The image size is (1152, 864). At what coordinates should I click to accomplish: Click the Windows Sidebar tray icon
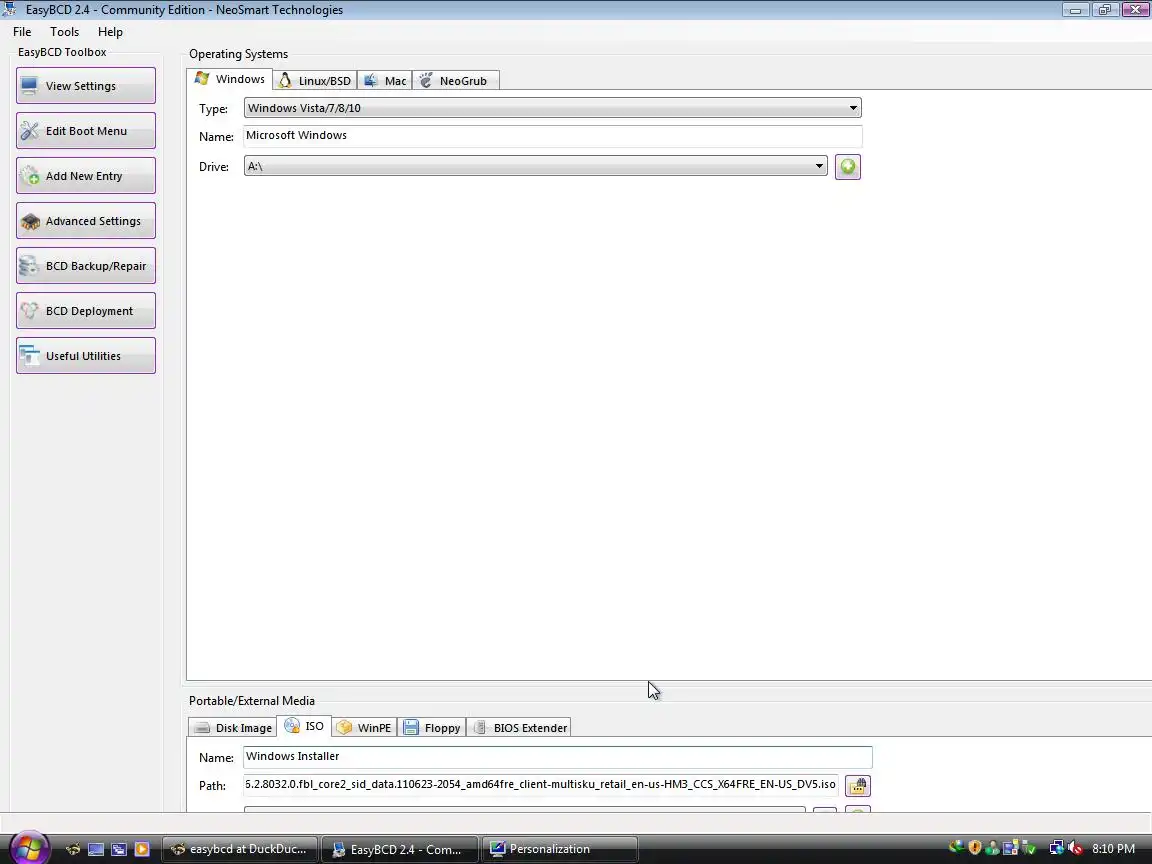coord(1011,849)
